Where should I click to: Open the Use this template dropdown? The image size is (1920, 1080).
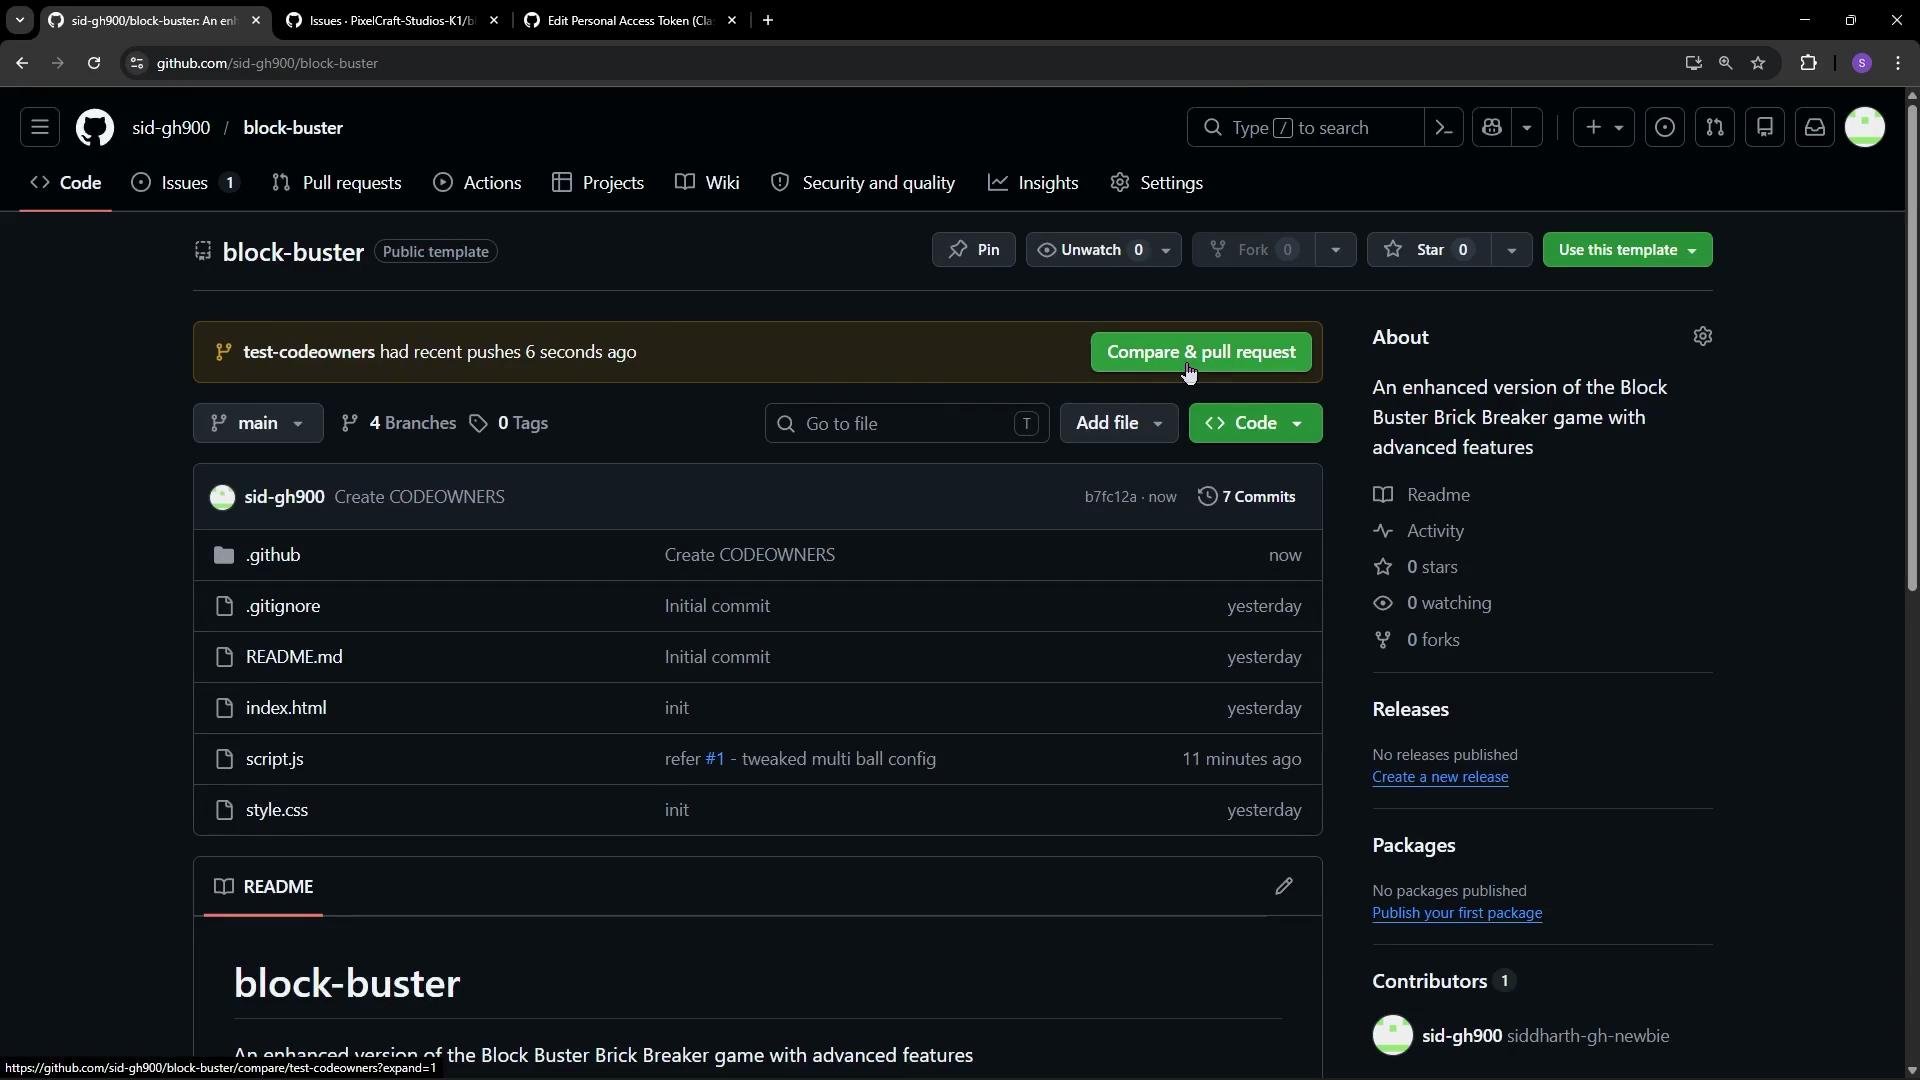[1627, 250]
